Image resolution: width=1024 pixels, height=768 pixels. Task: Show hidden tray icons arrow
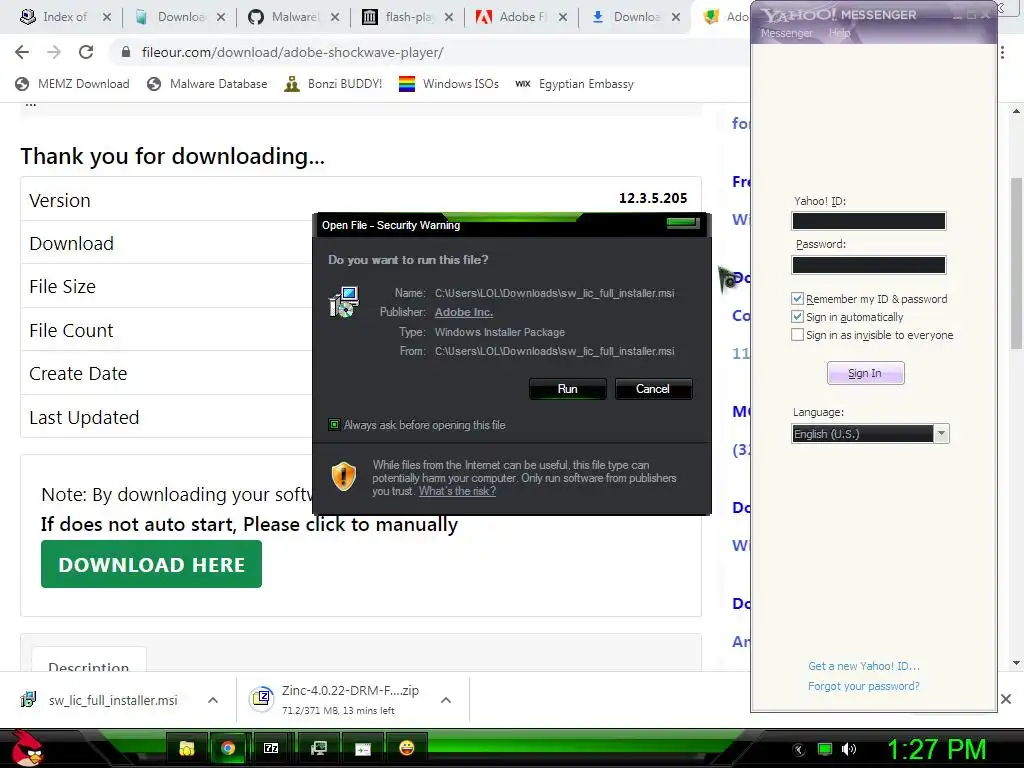(x=799, y=750)
